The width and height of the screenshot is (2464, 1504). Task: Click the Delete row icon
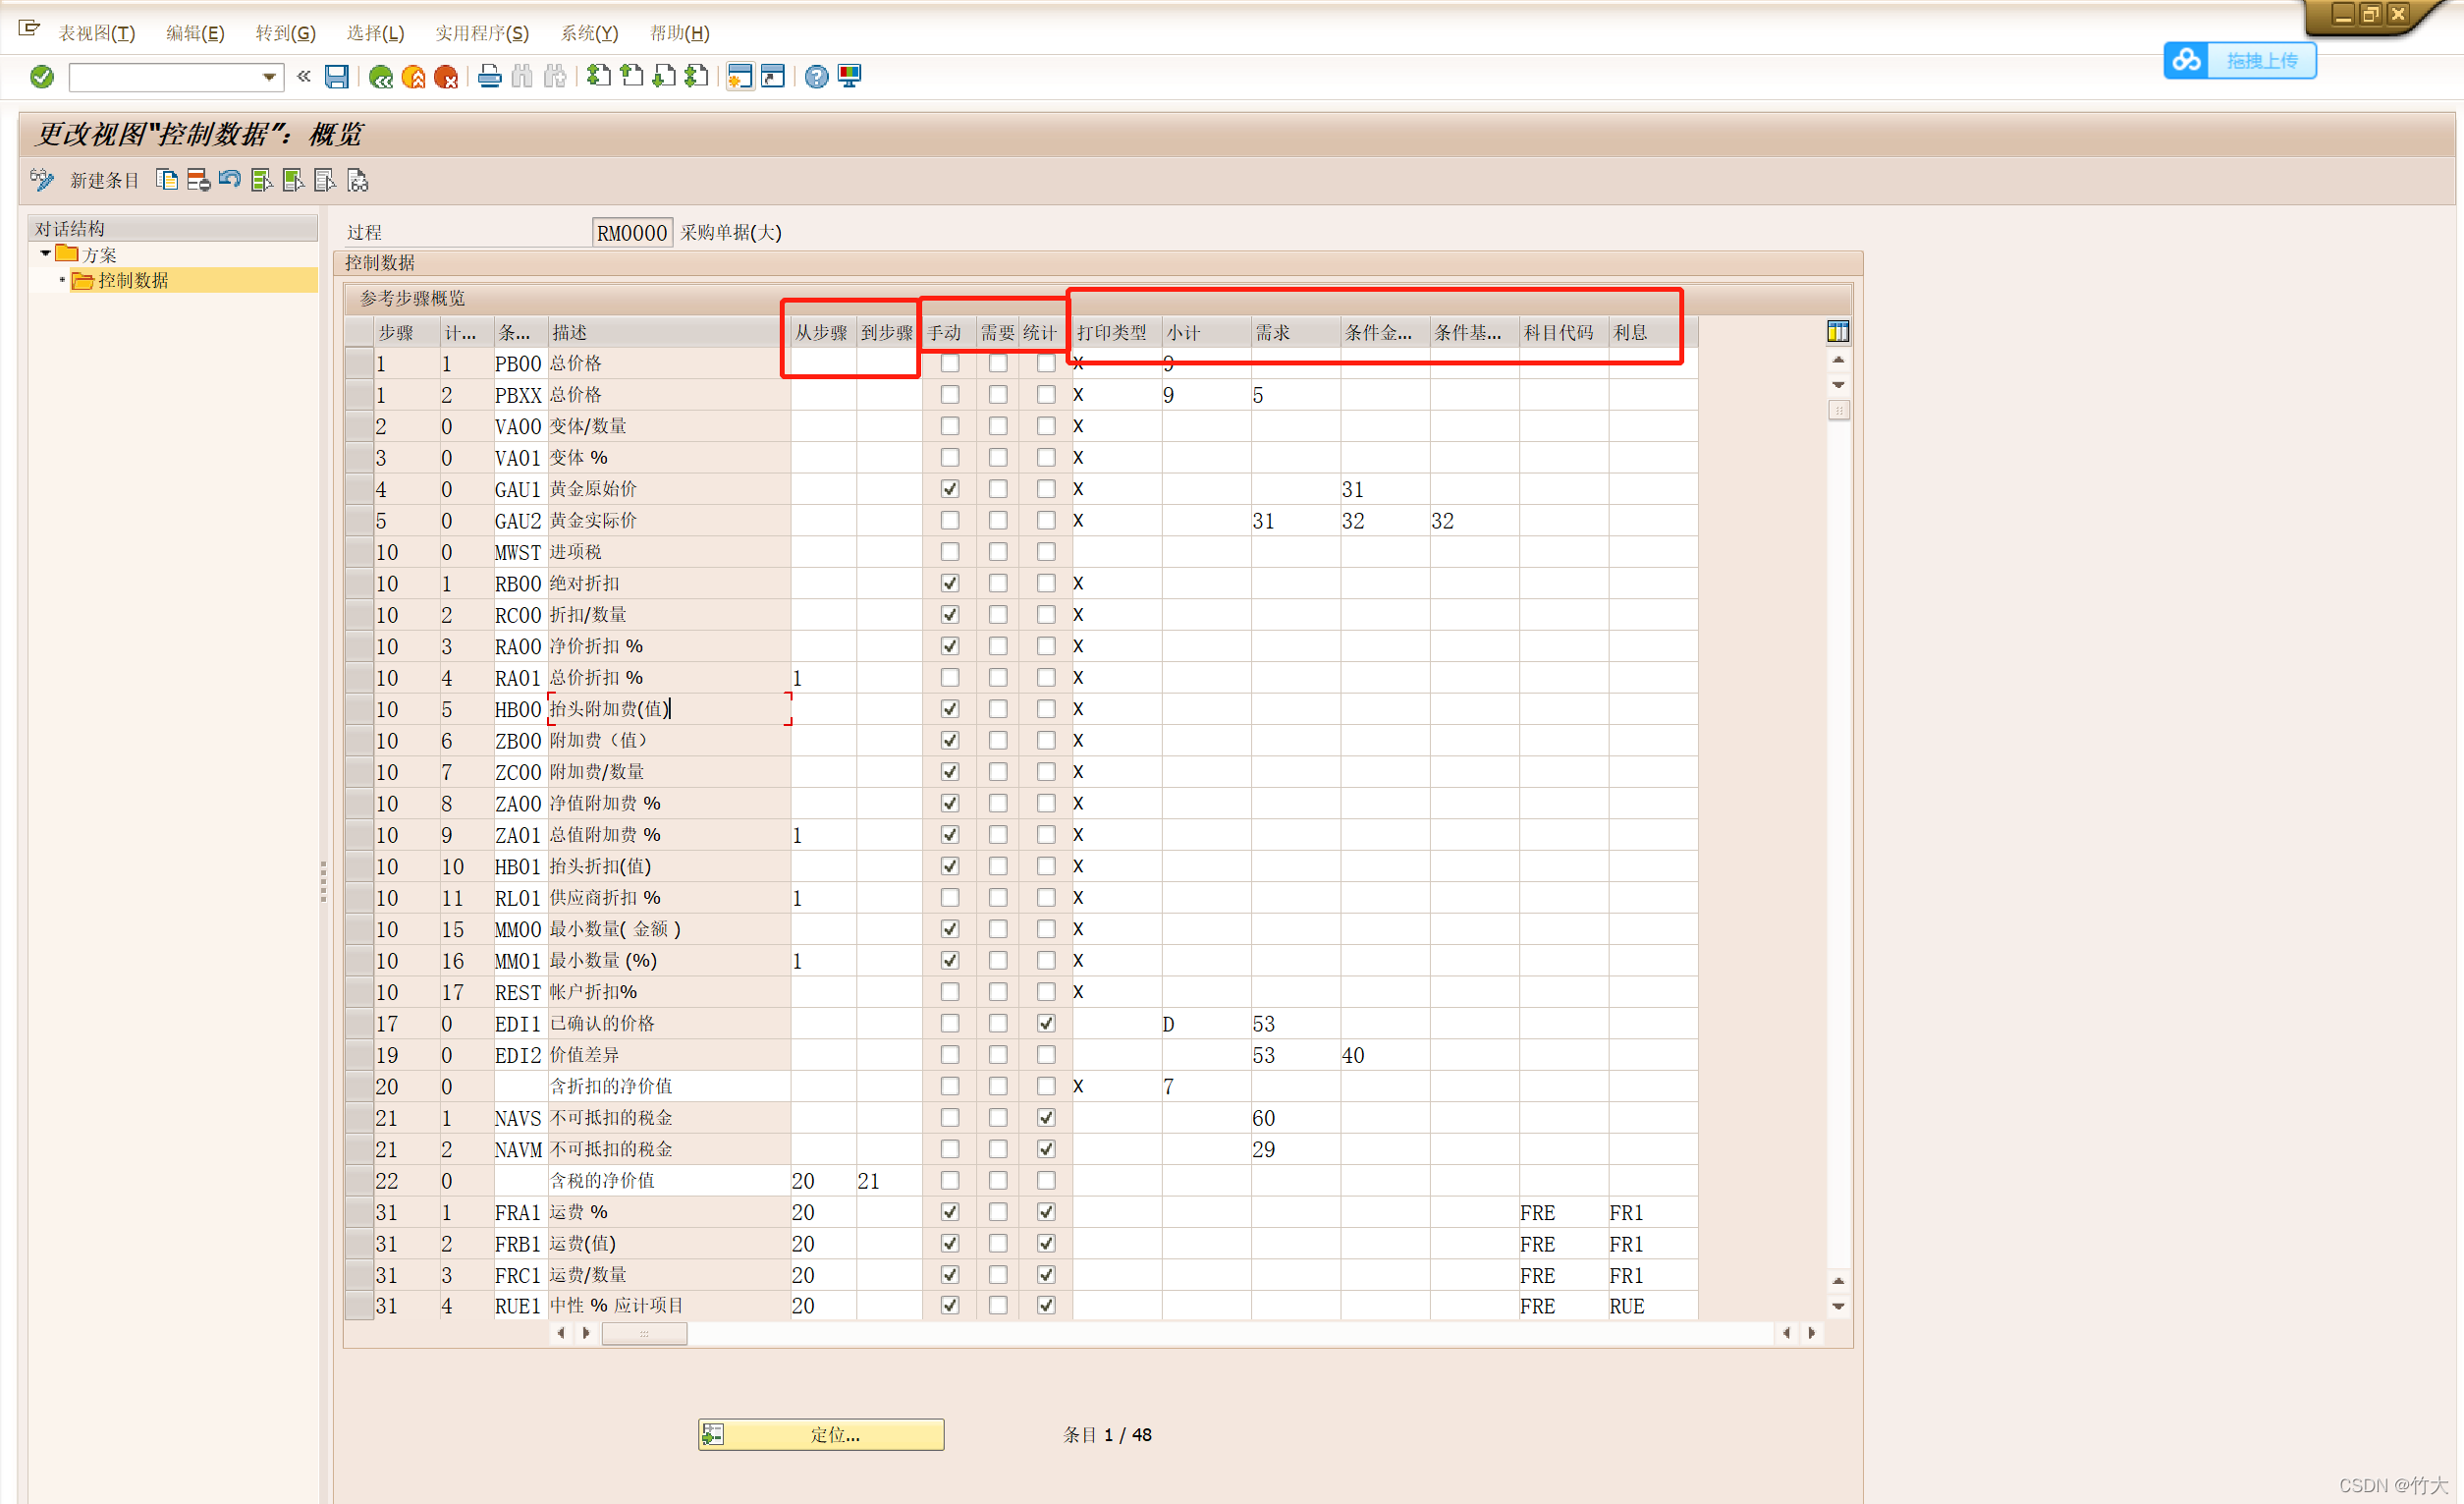(198, 180)
